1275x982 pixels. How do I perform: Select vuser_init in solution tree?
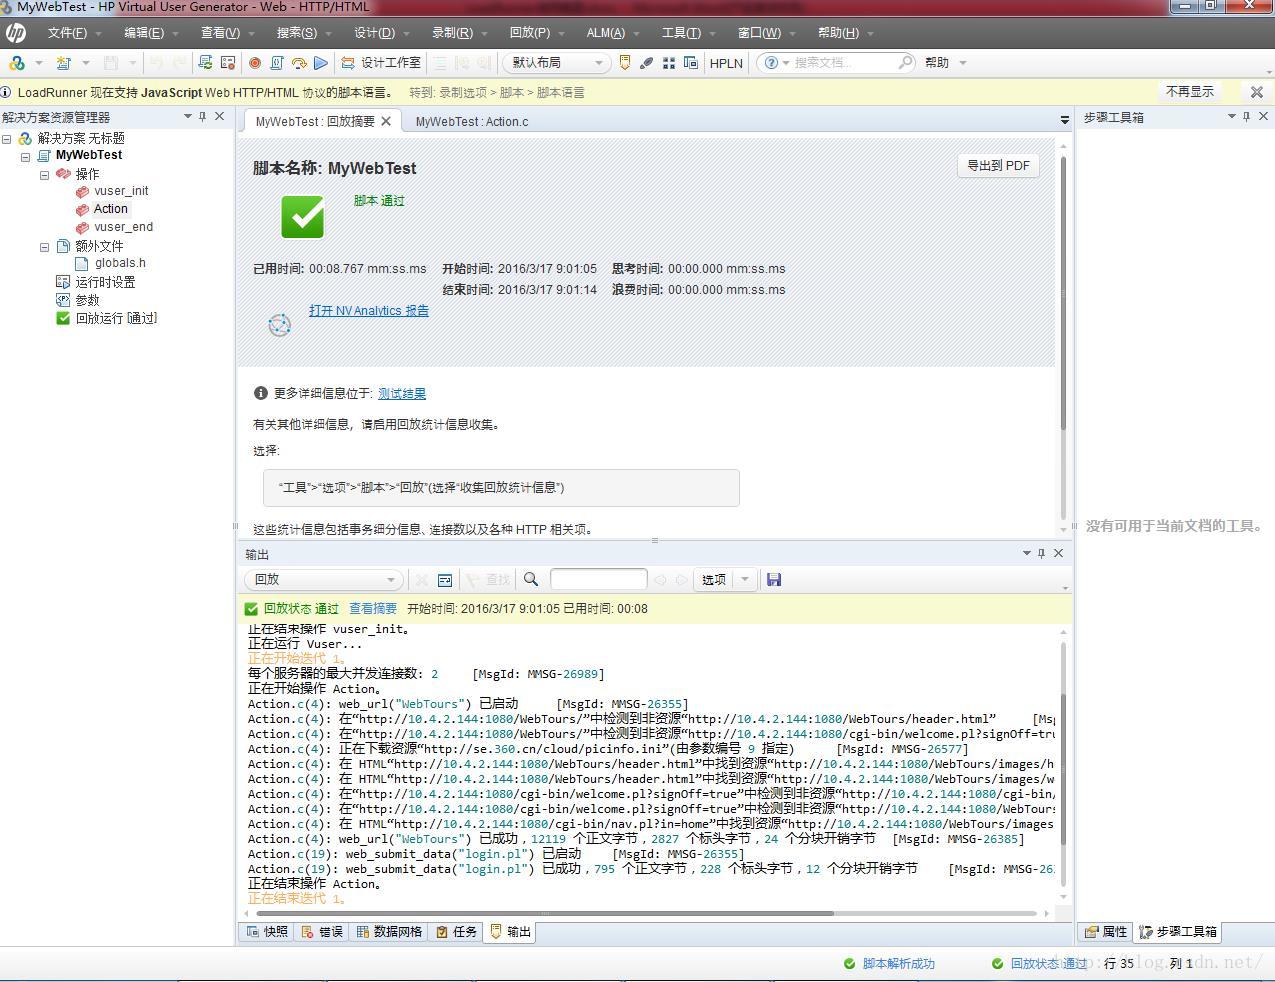pyautogui.click(x=121, y=191)
